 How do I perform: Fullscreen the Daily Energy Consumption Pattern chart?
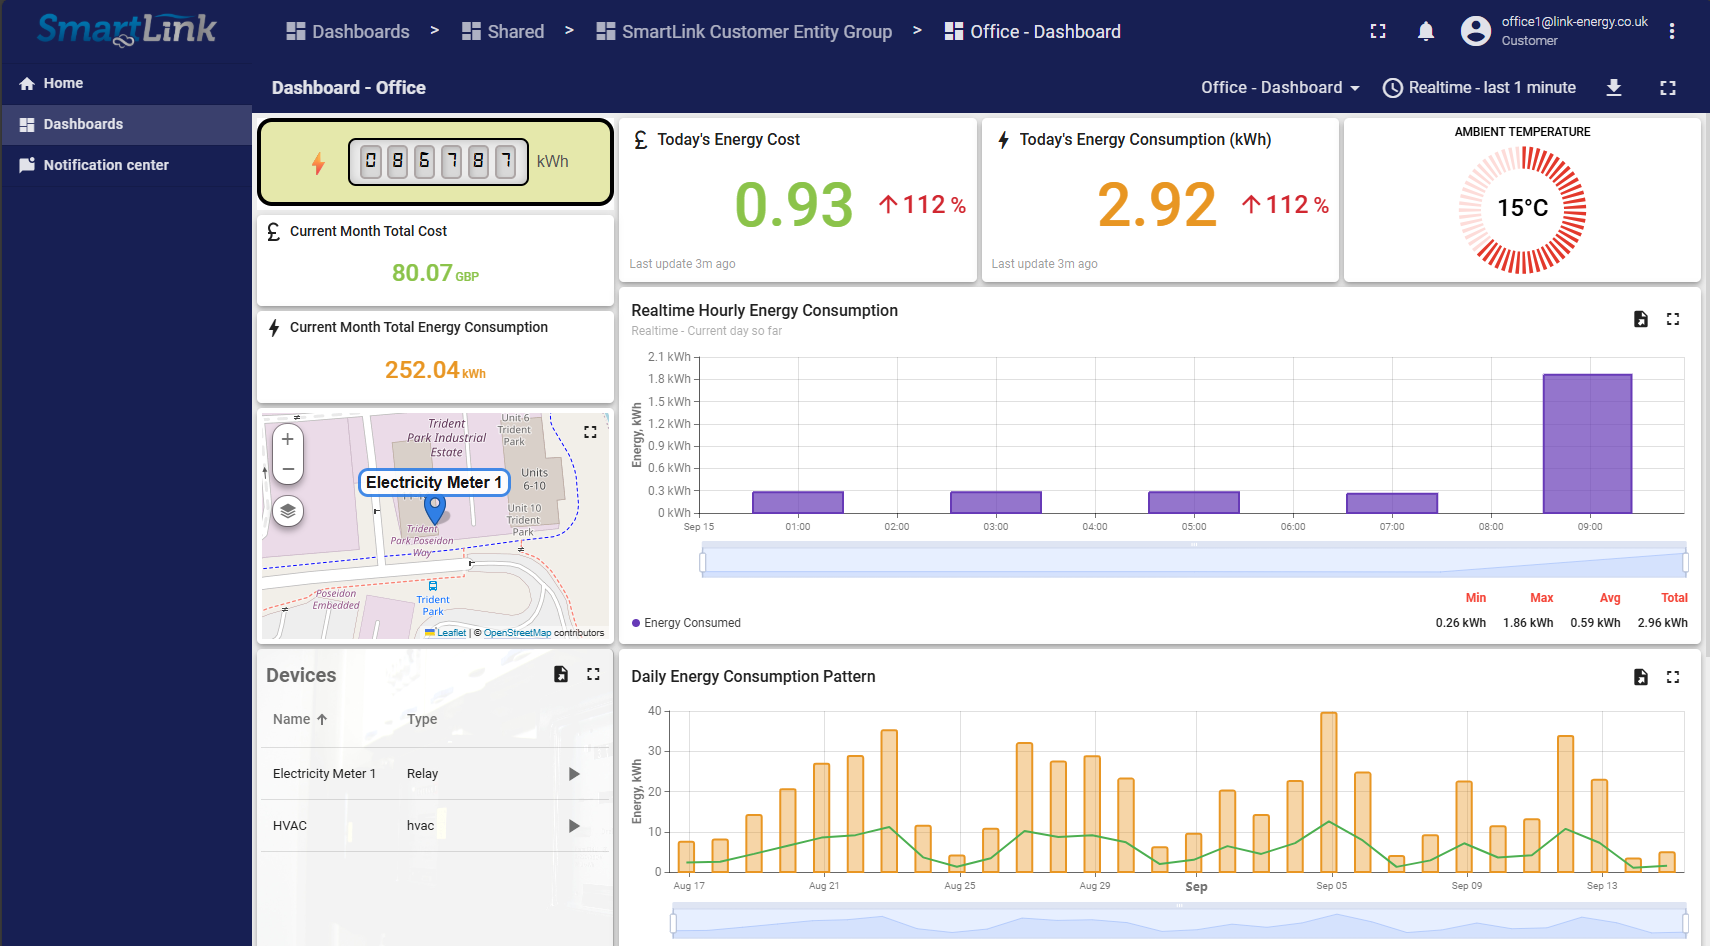(x=1673, y=677)
